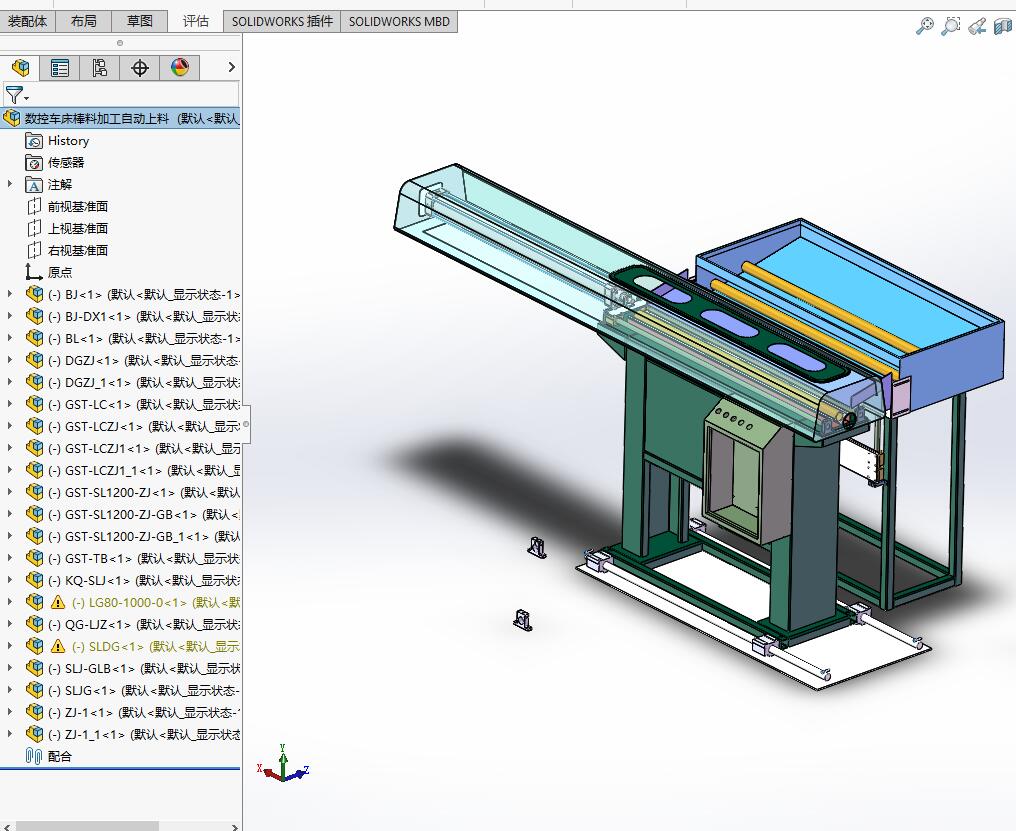
Task: Open the SOLIDWORKS 插件 tab
Action: coord(282,21)
